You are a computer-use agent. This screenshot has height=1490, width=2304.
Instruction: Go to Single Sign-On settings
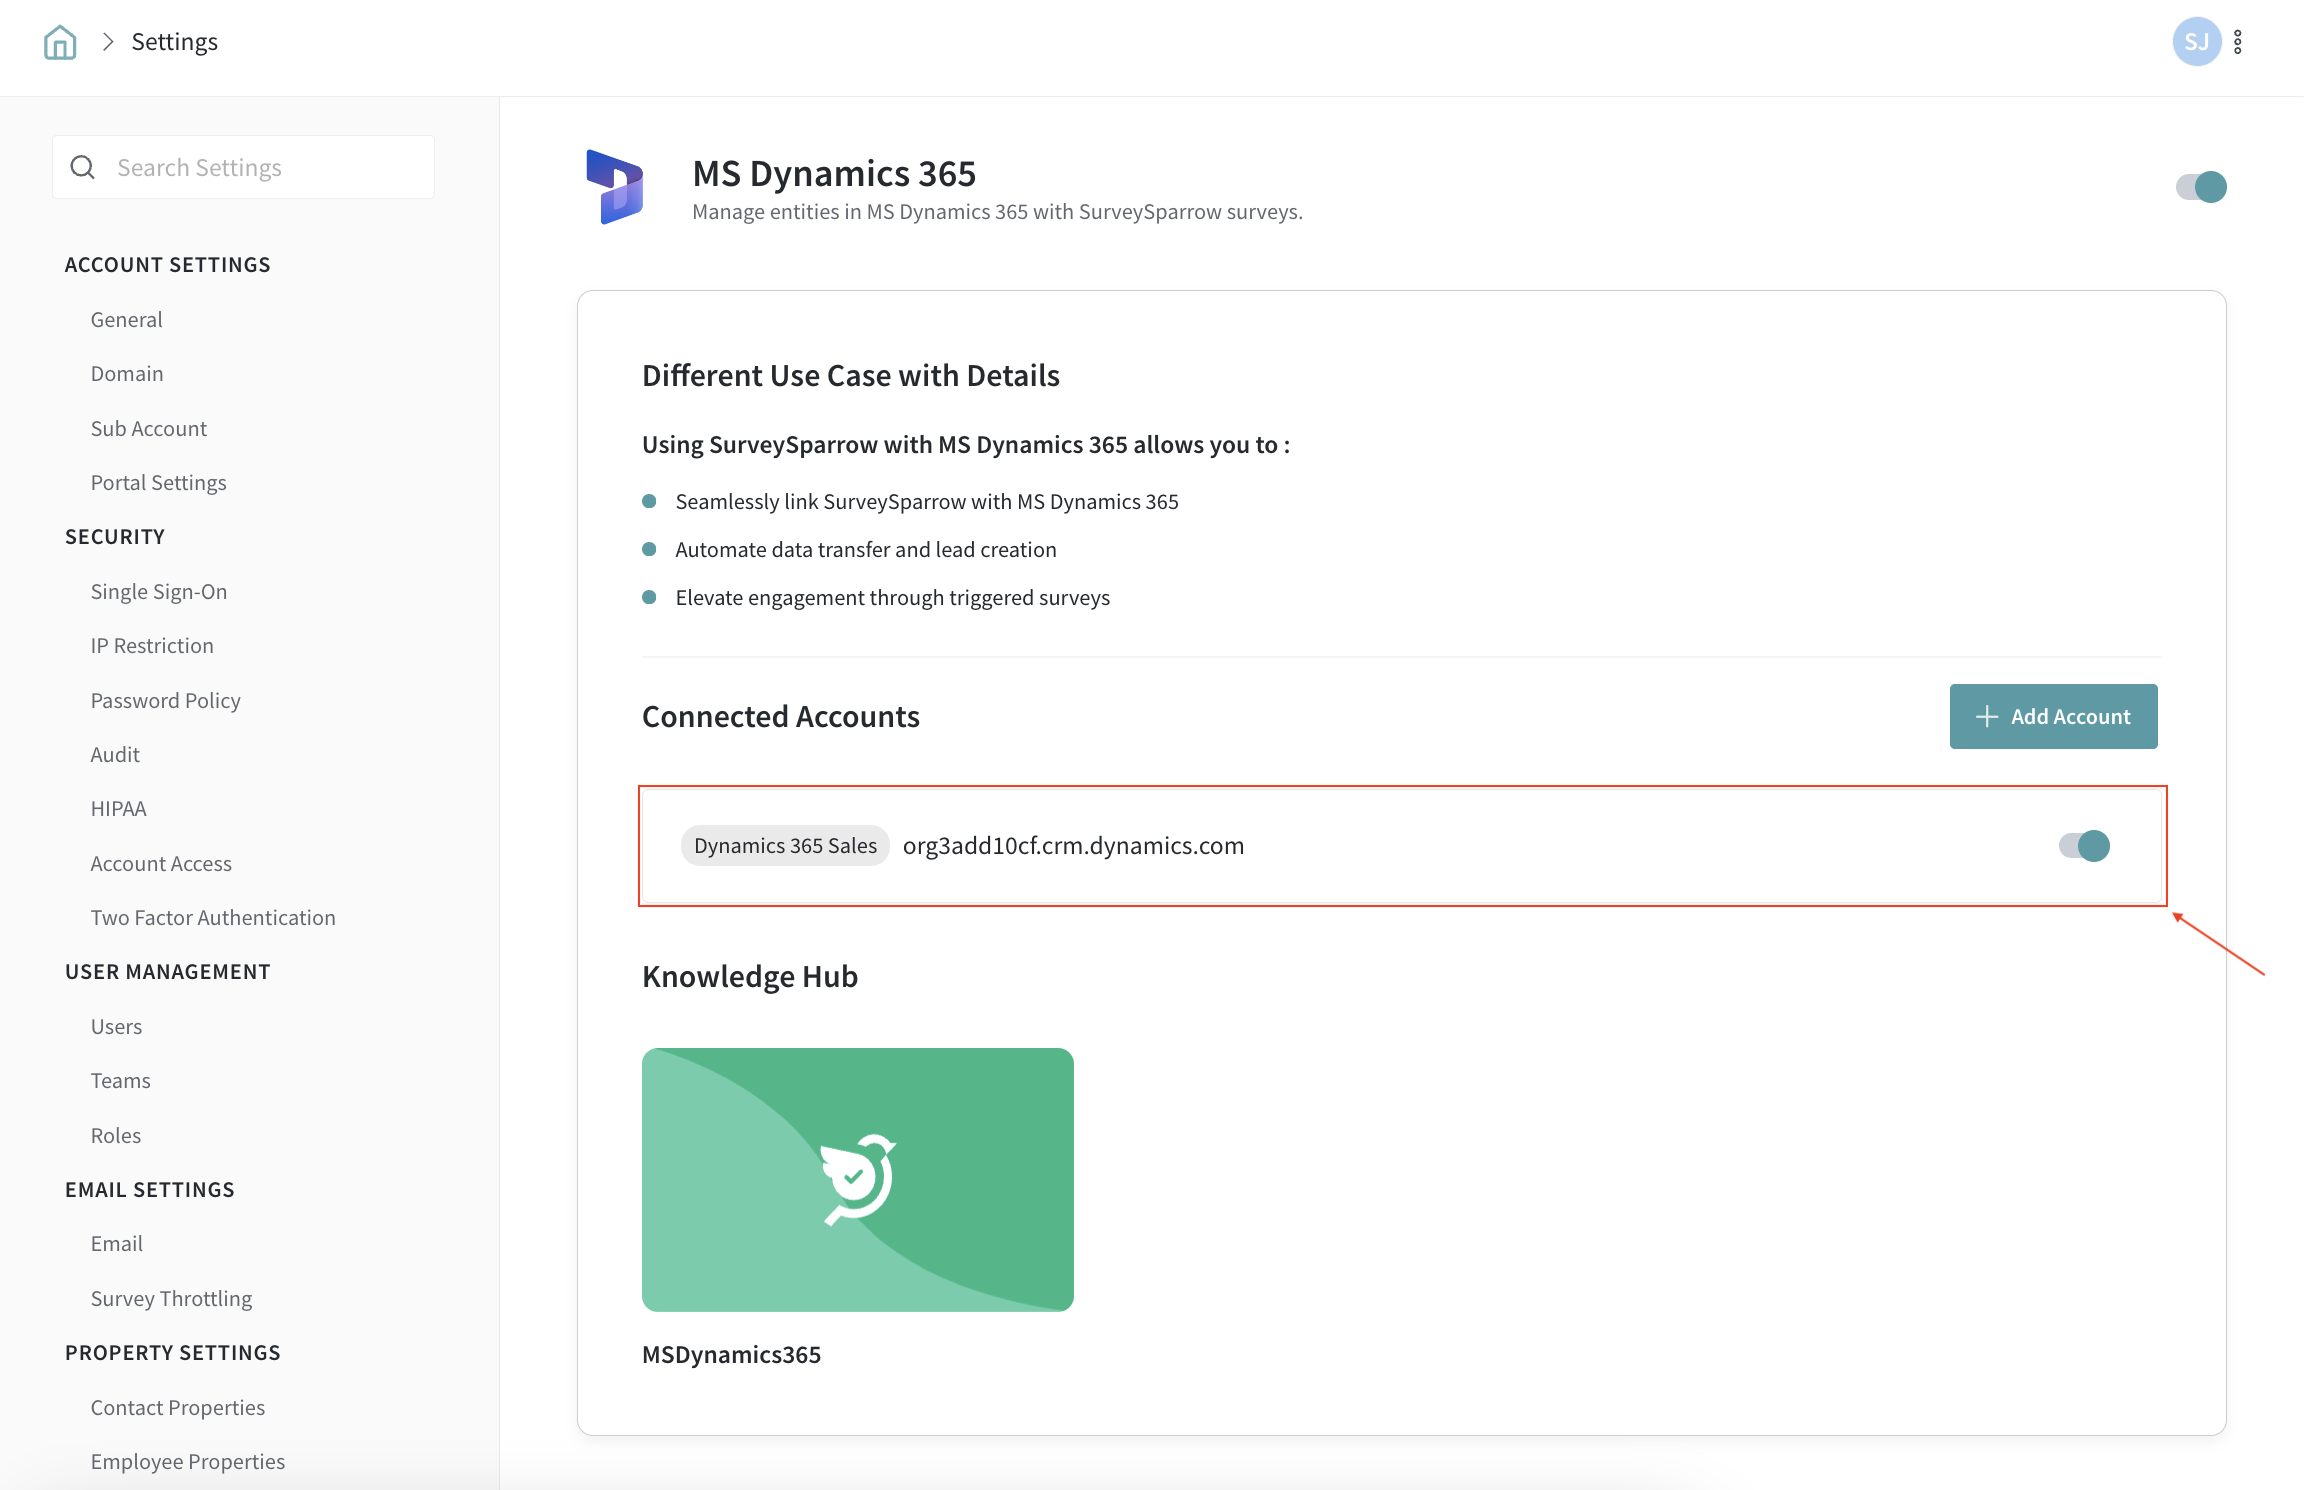(x=159, y=591)
